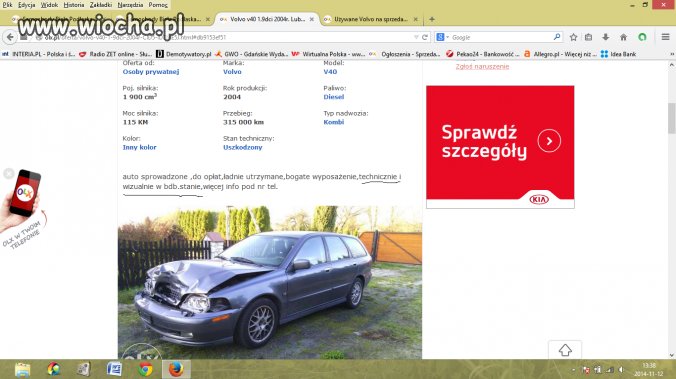Click the Kombi body type link
Viewport: 676px width, 379px height.
[334, 122]
